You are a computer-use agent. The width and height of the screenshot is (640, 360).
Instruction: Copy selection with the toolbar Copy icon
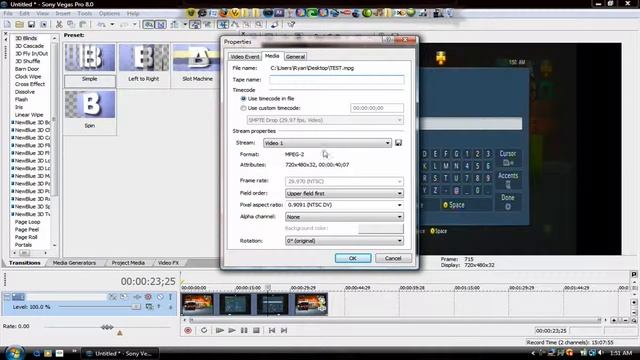71,24
